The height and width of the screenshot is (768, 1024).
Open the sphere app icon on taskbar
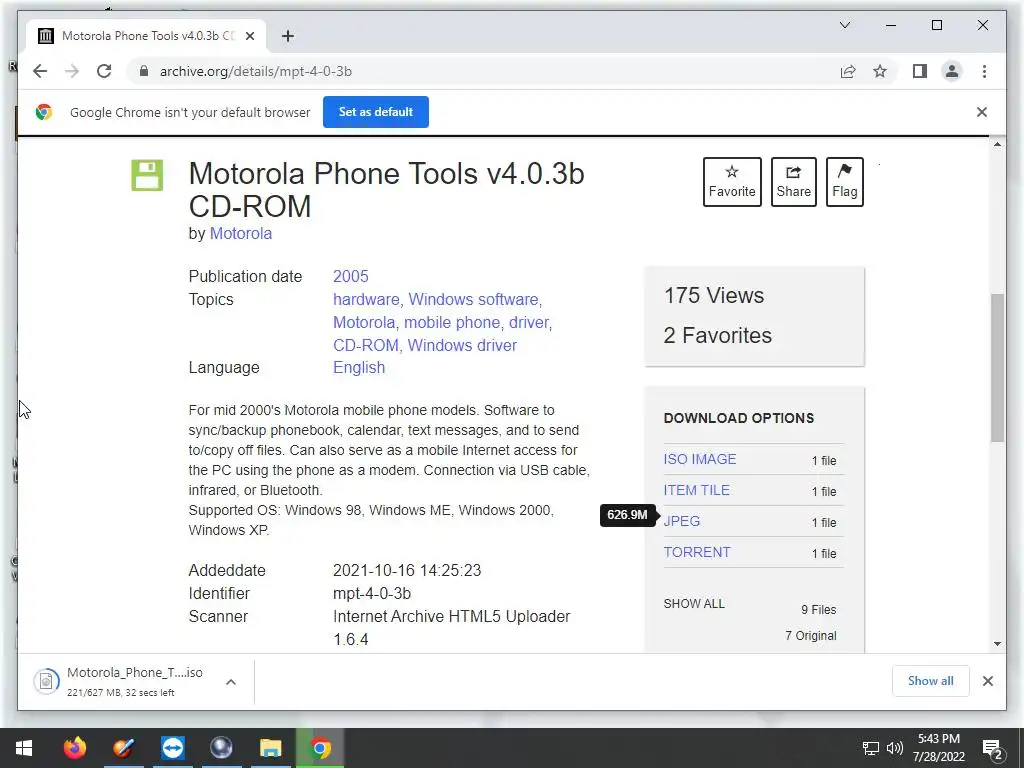coord(221,748)
